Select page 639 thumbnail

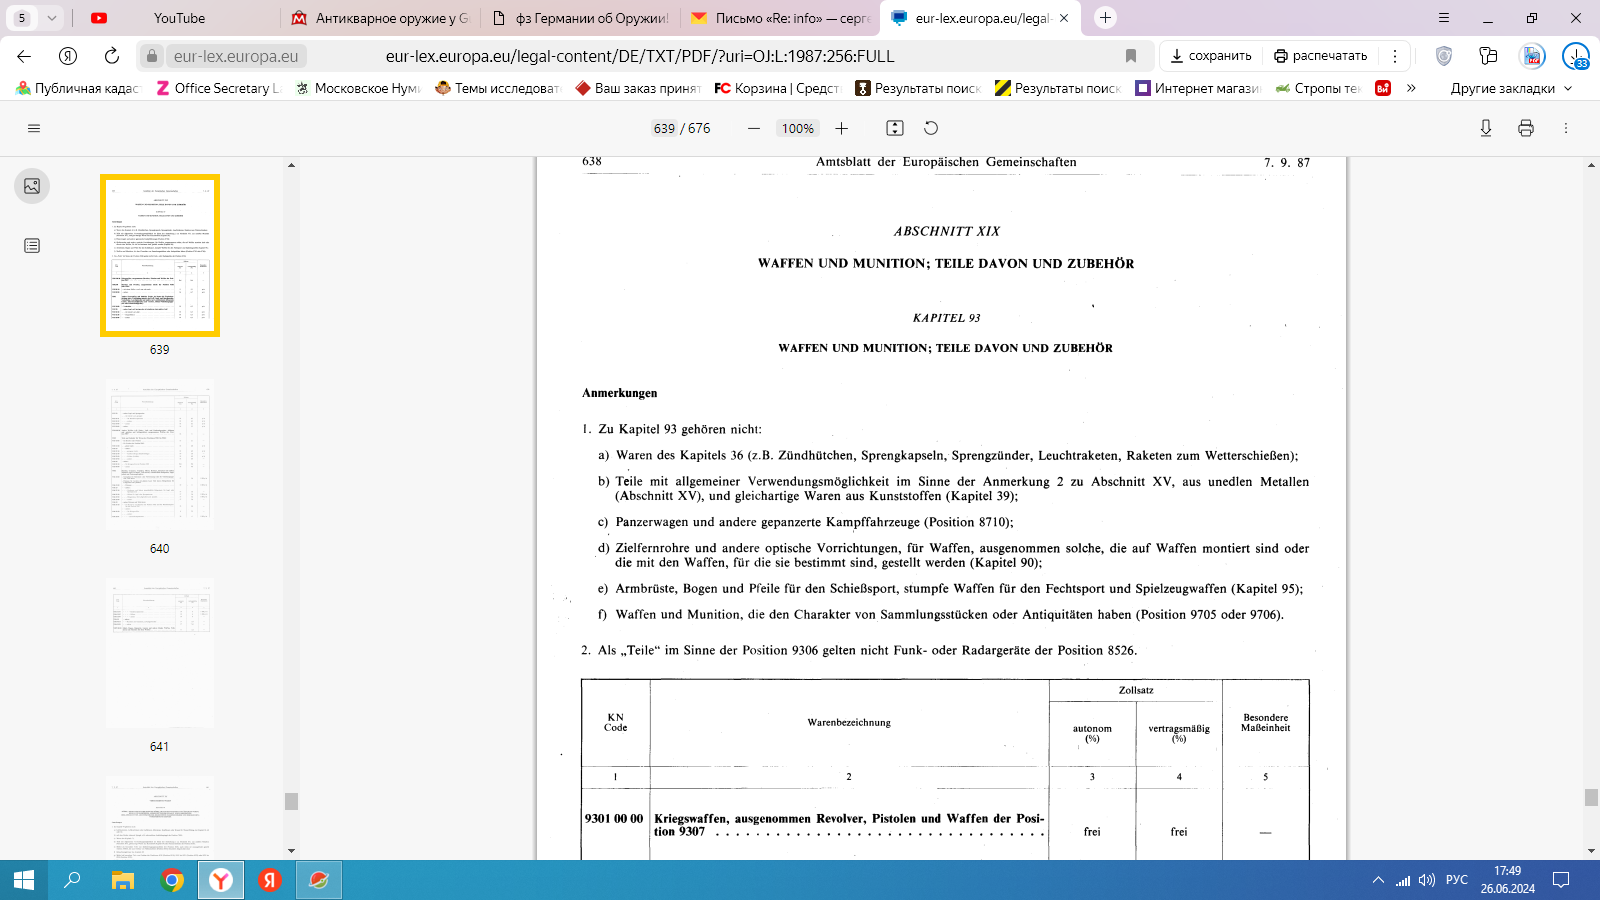(160, 255)
